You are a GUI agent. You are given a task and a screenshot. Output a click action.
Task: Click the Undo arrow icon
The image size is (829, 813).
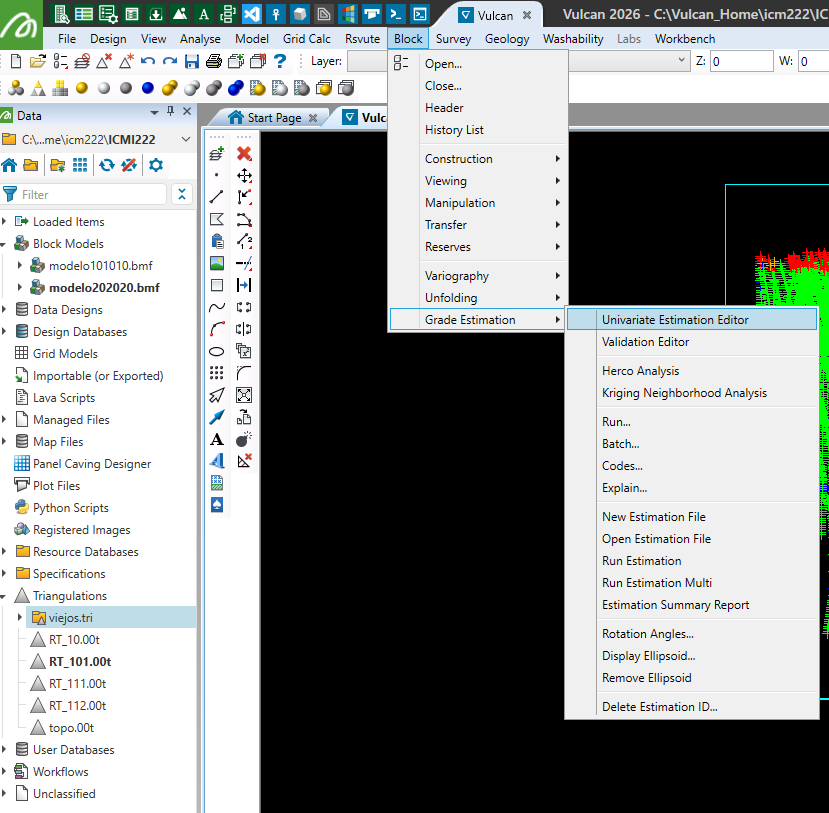point(148,61)
